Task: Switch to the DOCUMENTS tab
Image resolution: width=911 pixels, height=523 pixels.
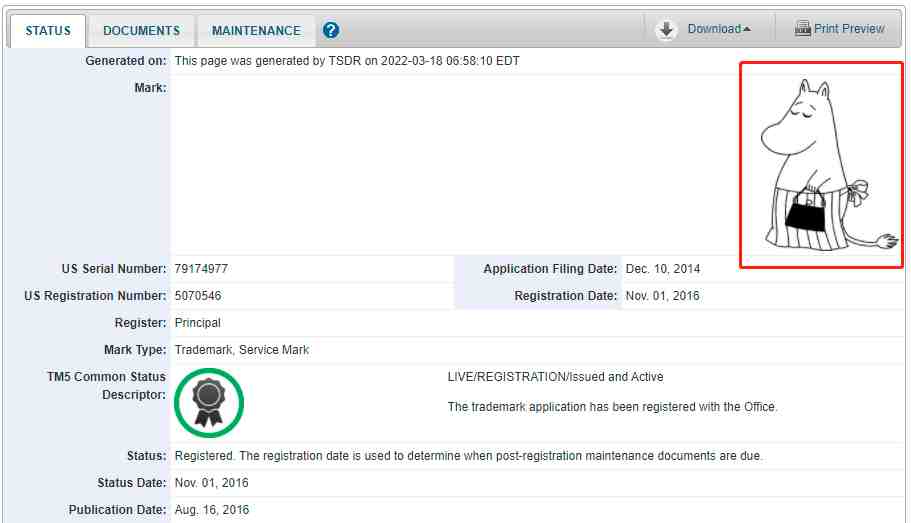Action: (141, 31)
